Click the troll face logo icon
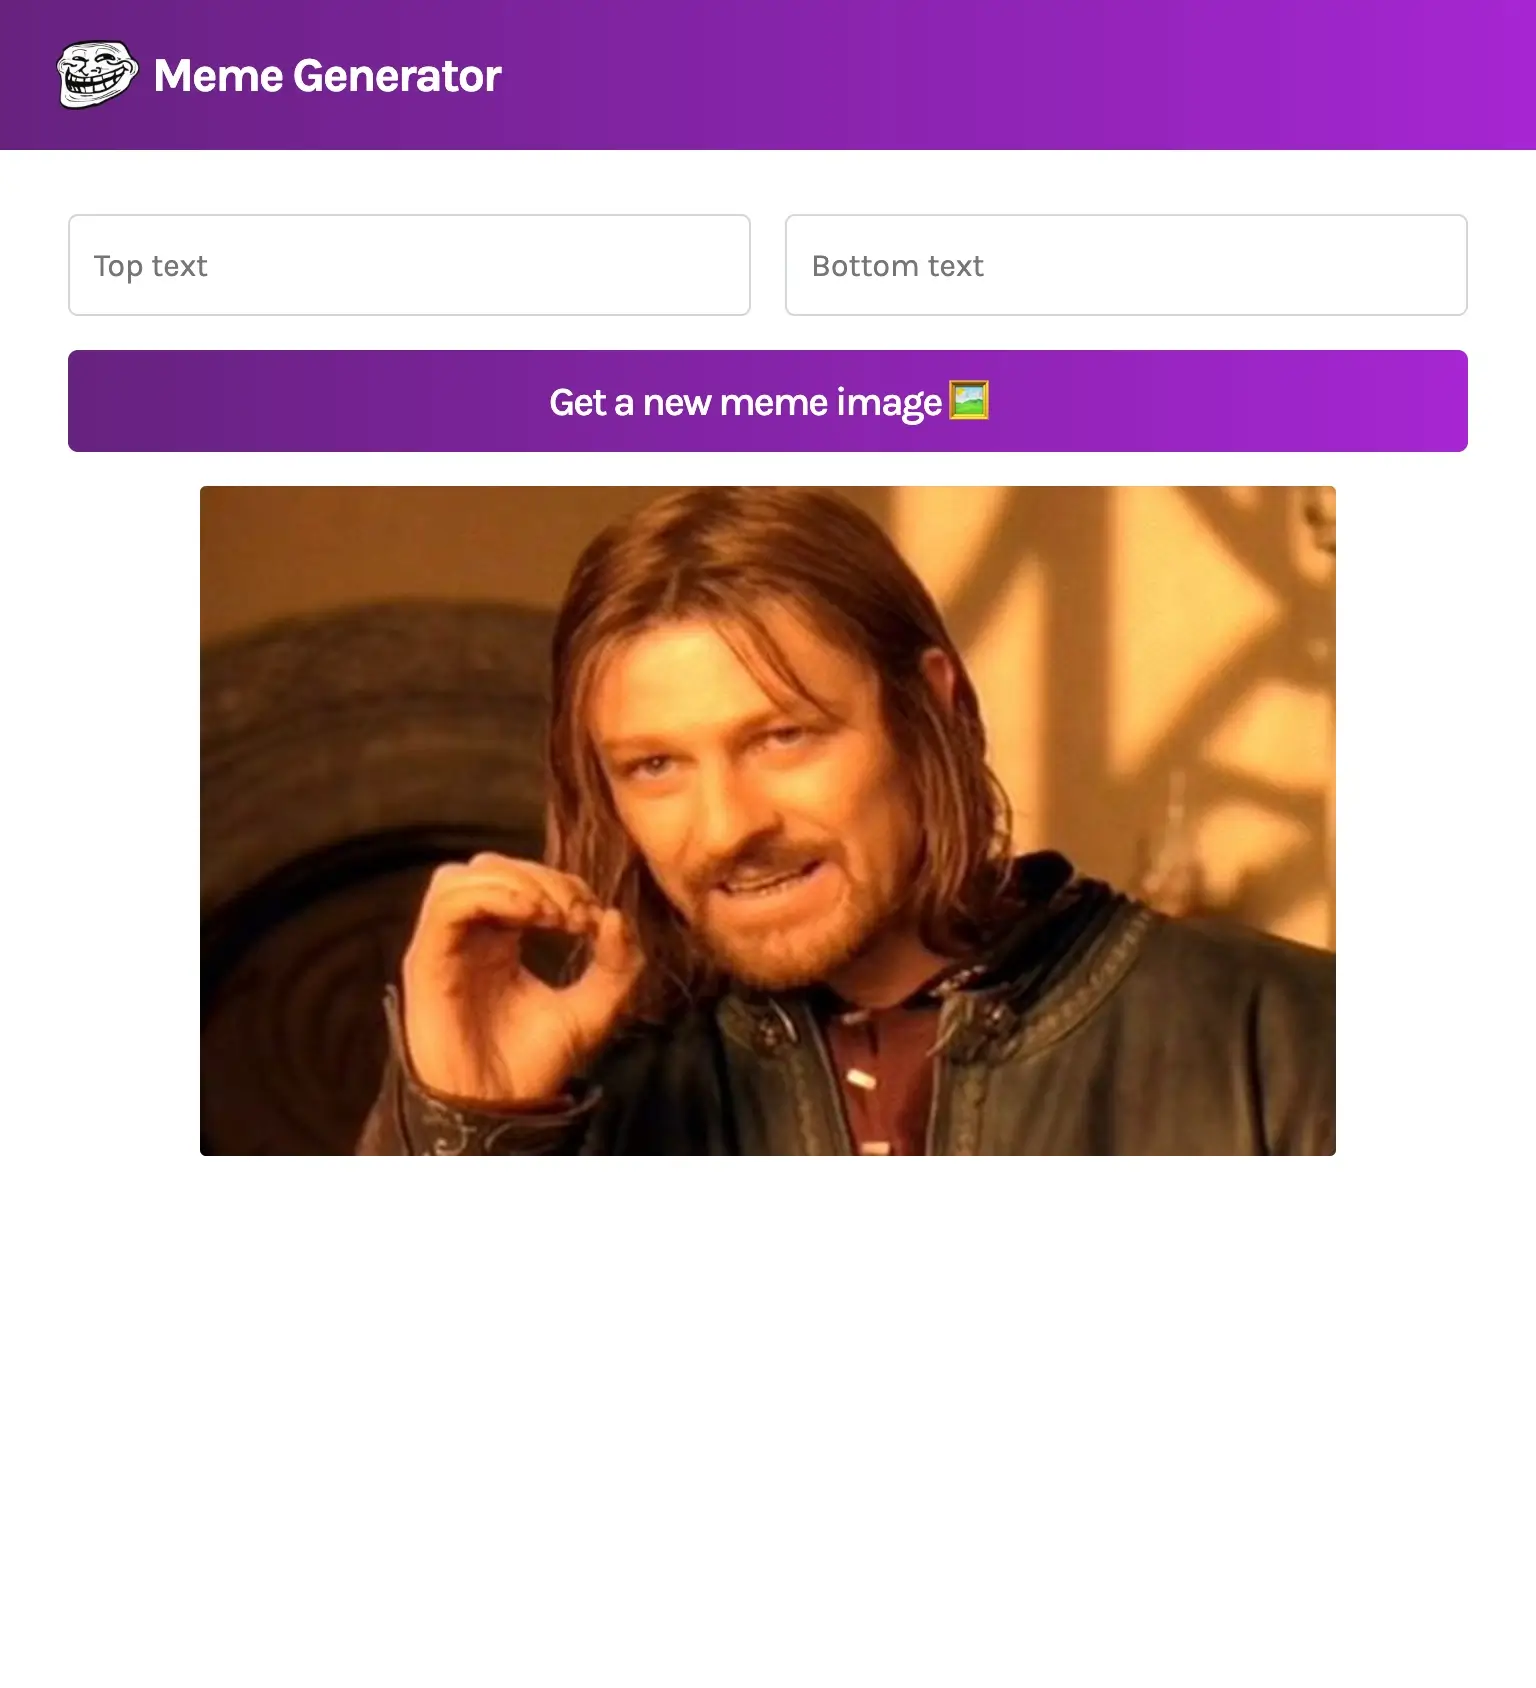The height and width of the screenshot is (1688, 1536). [x=97, y=75]
